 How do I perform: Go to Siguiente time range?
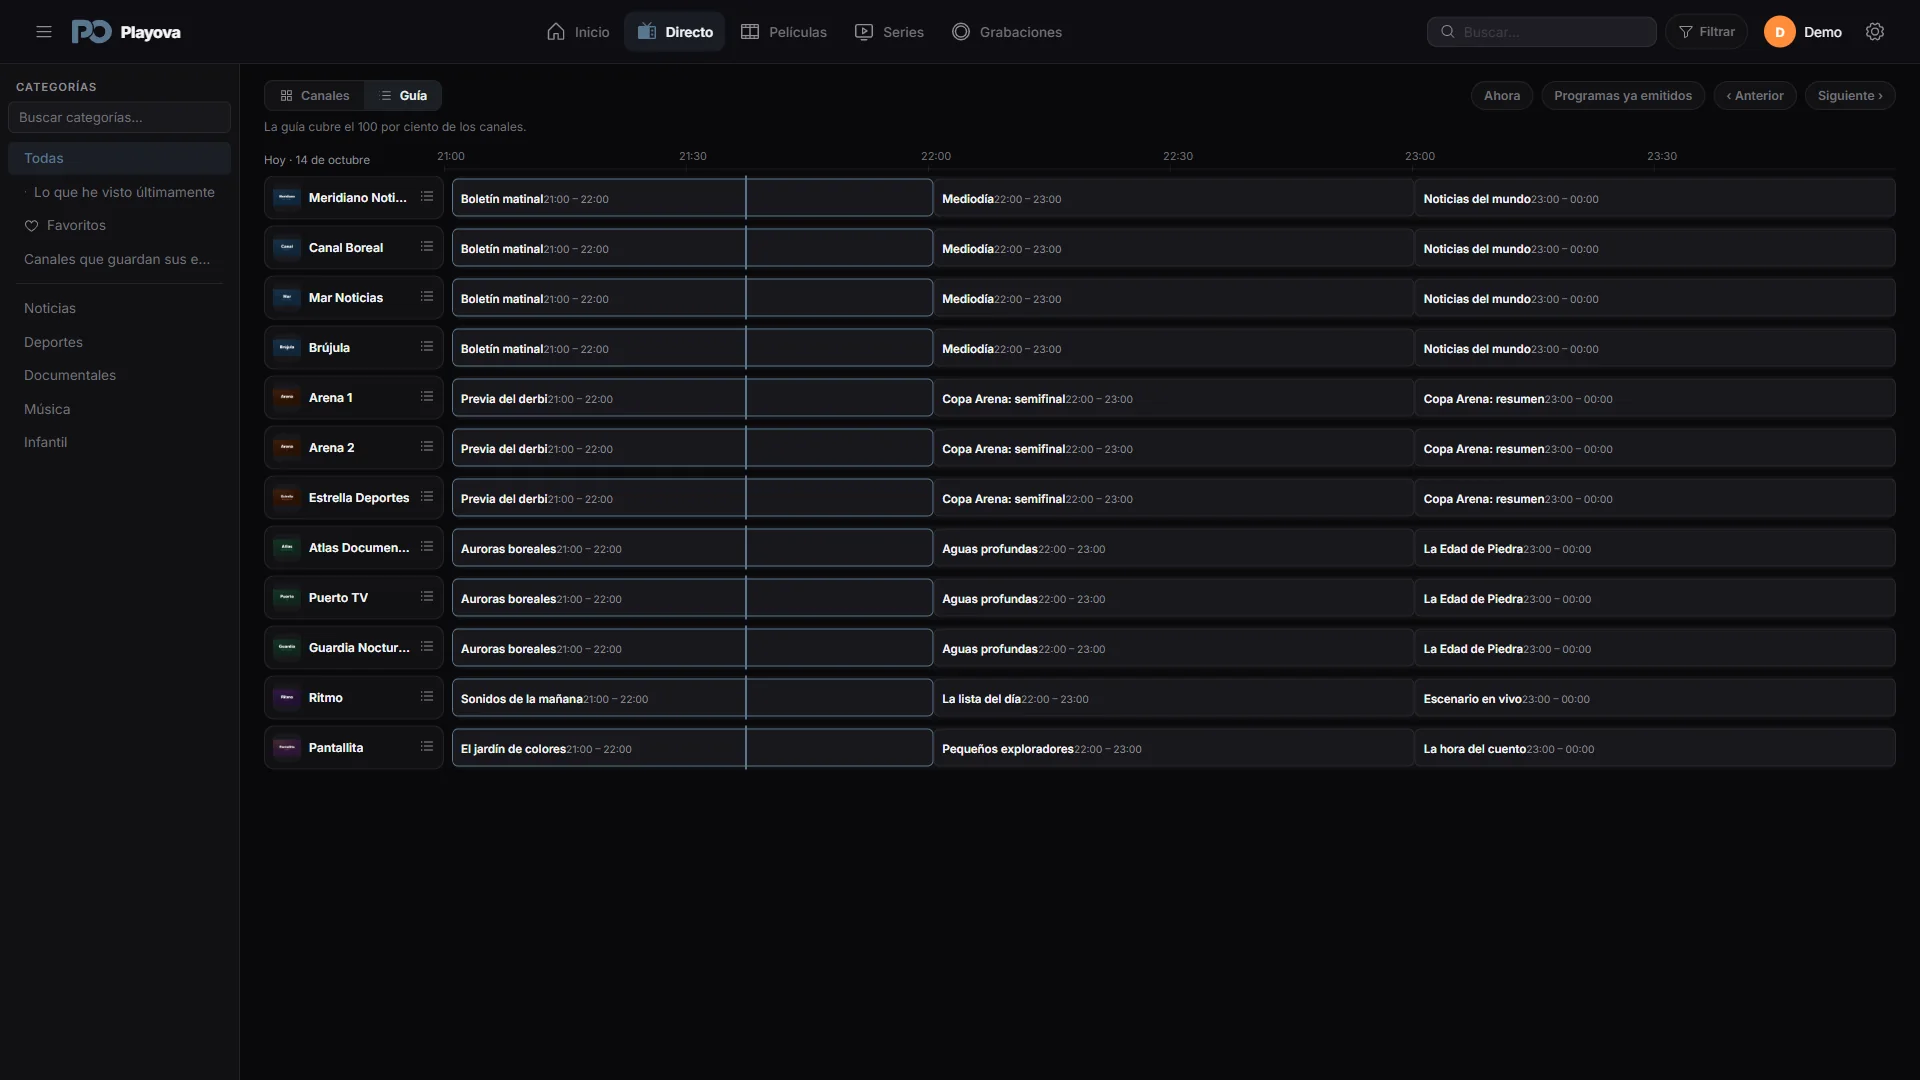1850,96
